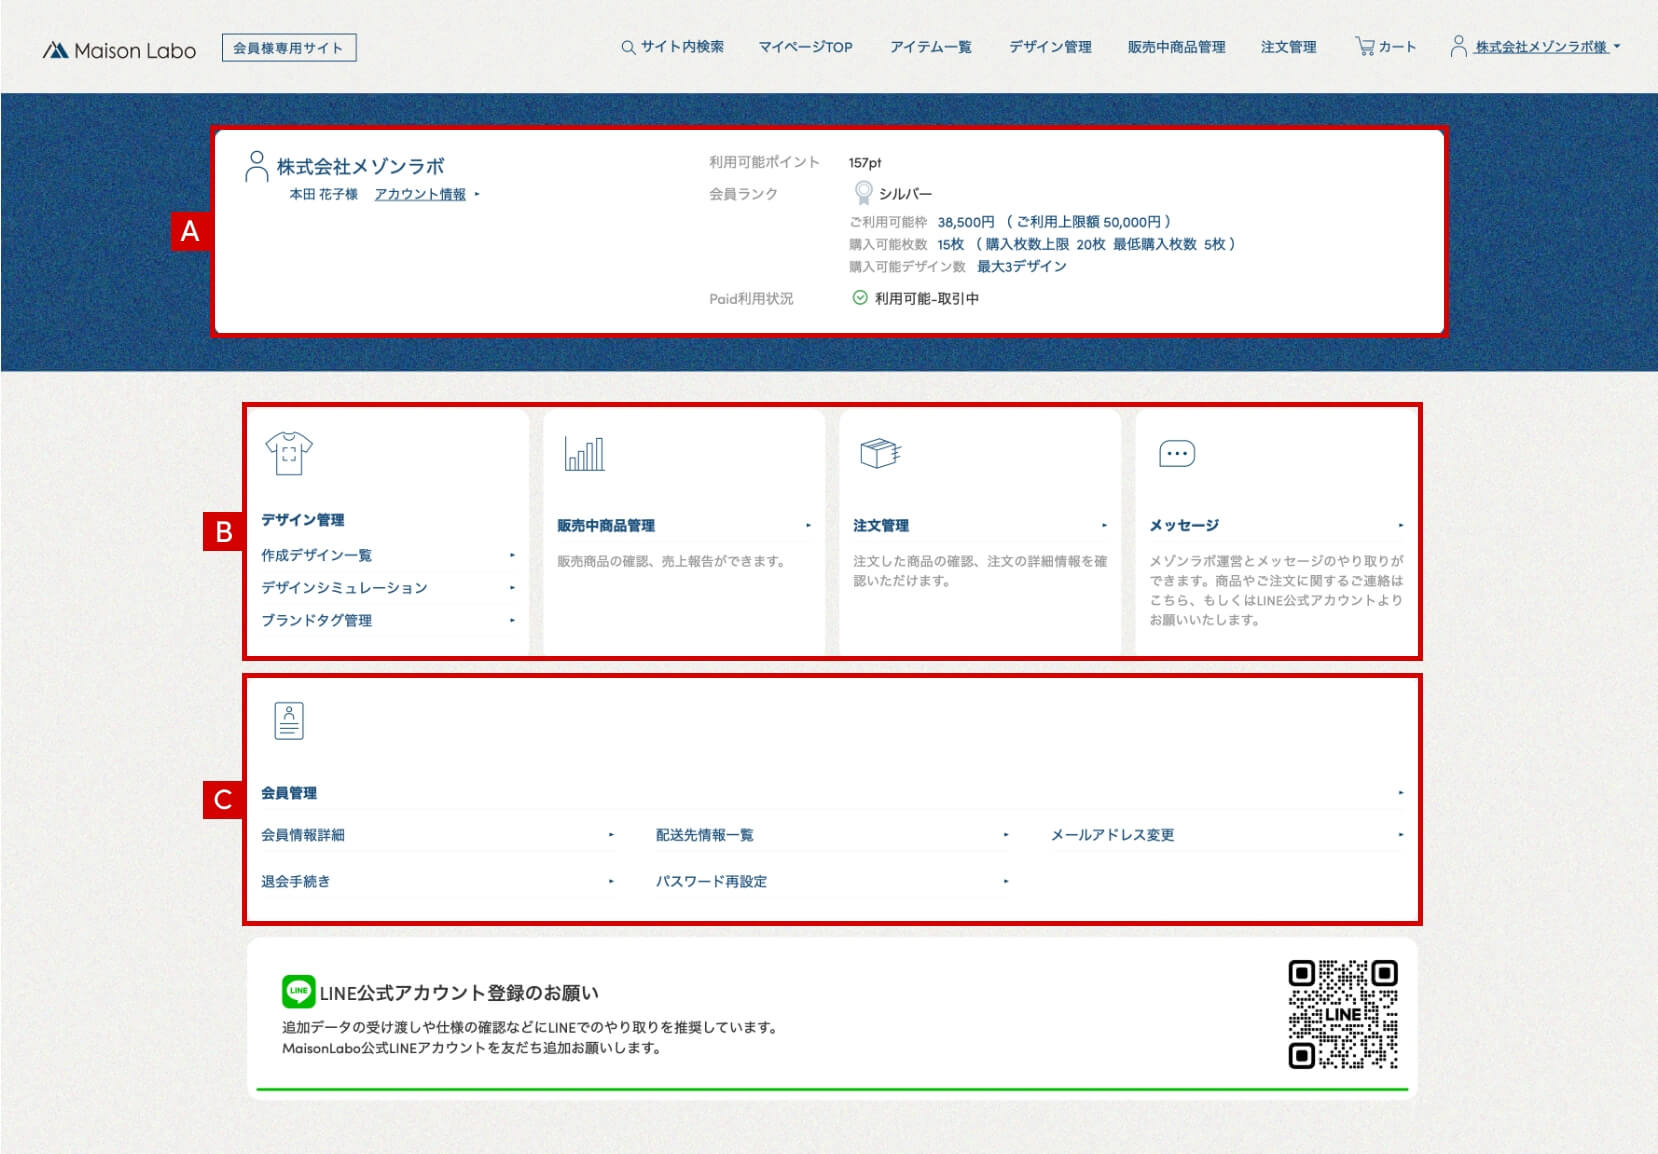Open 退会手続き
This screenshot has height=1154, width=1658.
(x=295, y=881)
